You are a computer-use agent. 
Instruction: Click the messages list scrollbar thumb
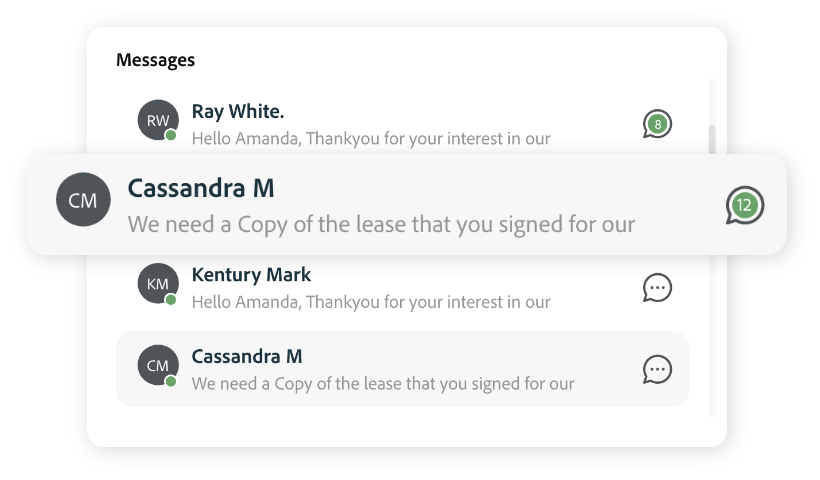tap(712, 140)
